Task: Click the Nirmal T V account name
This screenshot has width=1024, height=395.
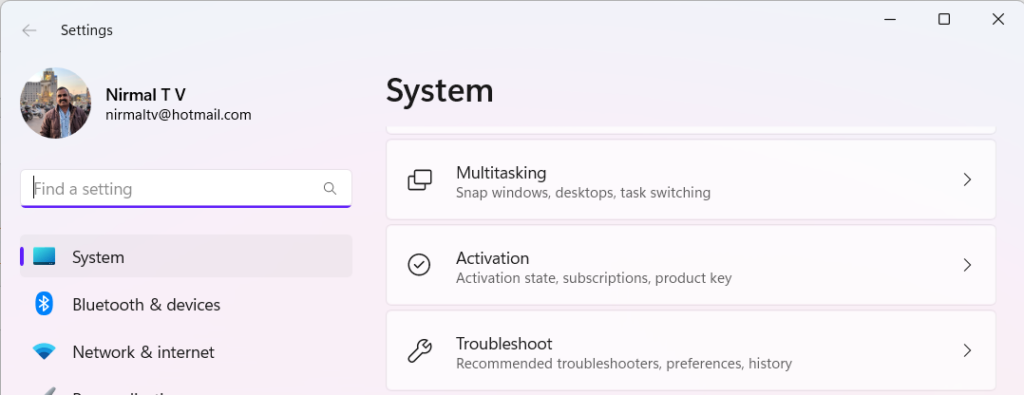Action: click(146, 95)
